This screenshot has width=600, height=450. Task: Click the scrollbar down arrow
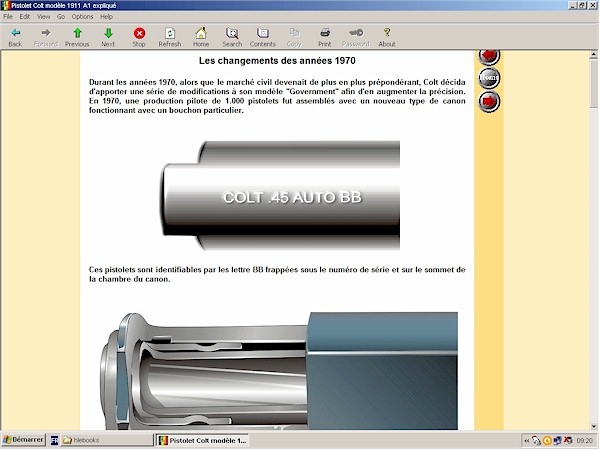pos(593,426)
